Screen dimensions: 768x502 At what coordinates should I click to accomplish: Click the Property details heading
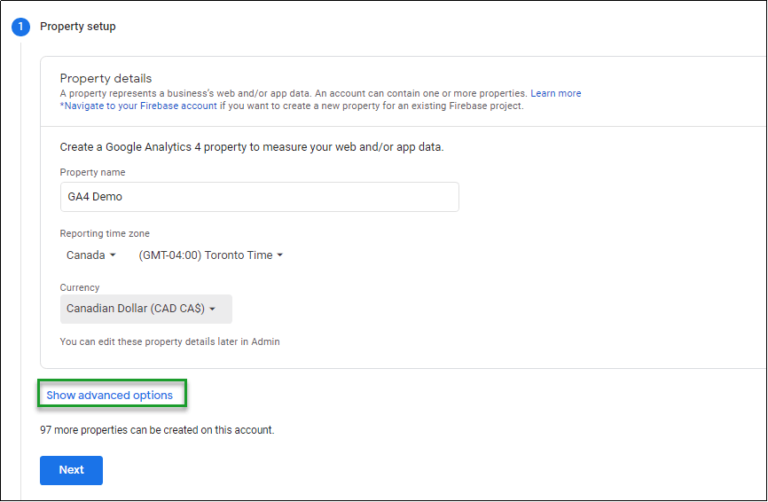pyautogui.click(x=106, y=78)
